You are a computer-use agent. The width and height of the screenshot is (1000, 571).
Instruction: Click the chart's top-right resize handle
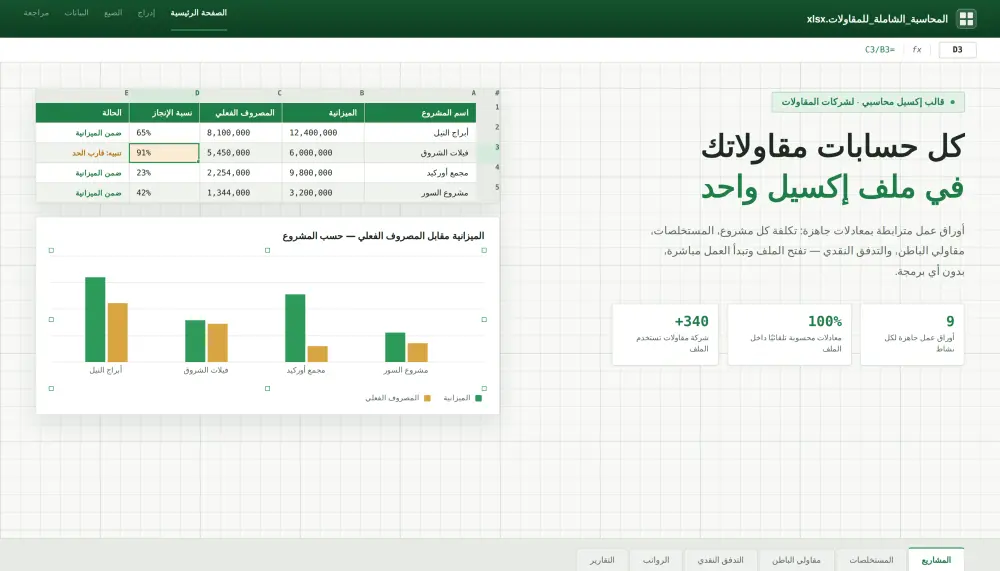(x=484, y=250)
